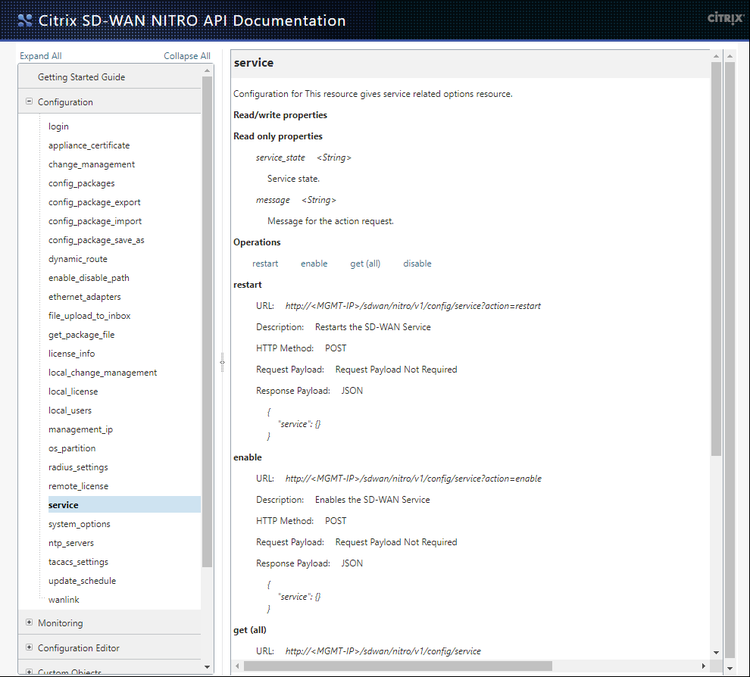
Task: Open license_info resource
Action: coord(71,354)
